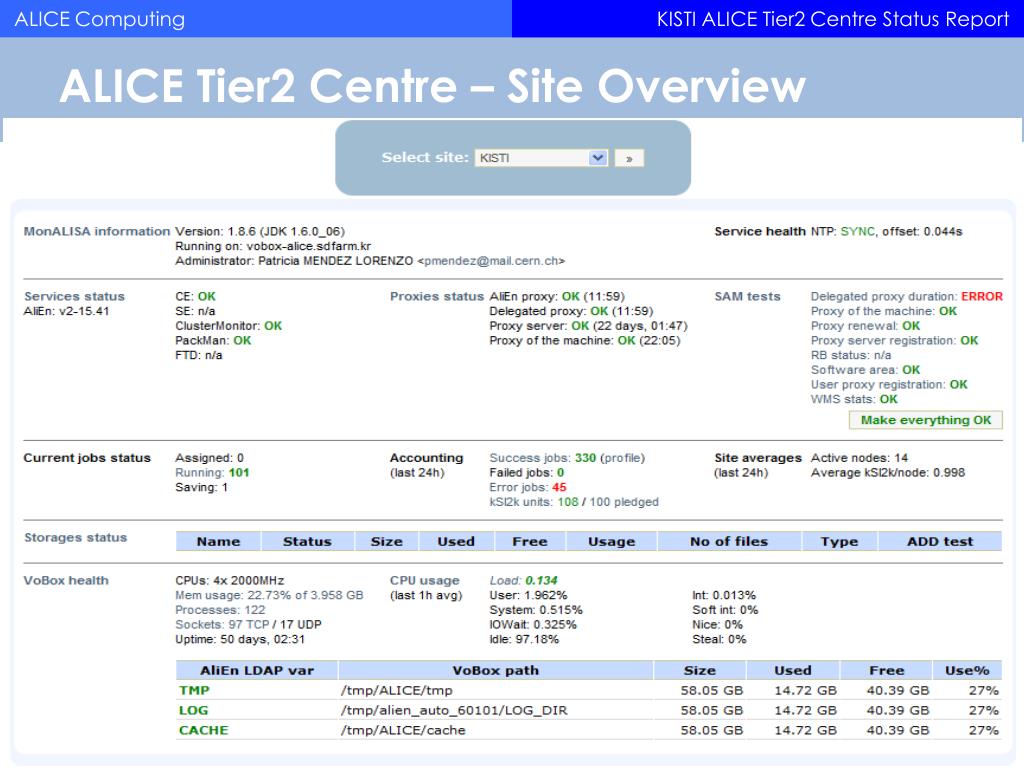This screenshot has width=1024, height=768.
Task: Click the AliEn: v2-15.41 version text
Action: coord(66,312)
